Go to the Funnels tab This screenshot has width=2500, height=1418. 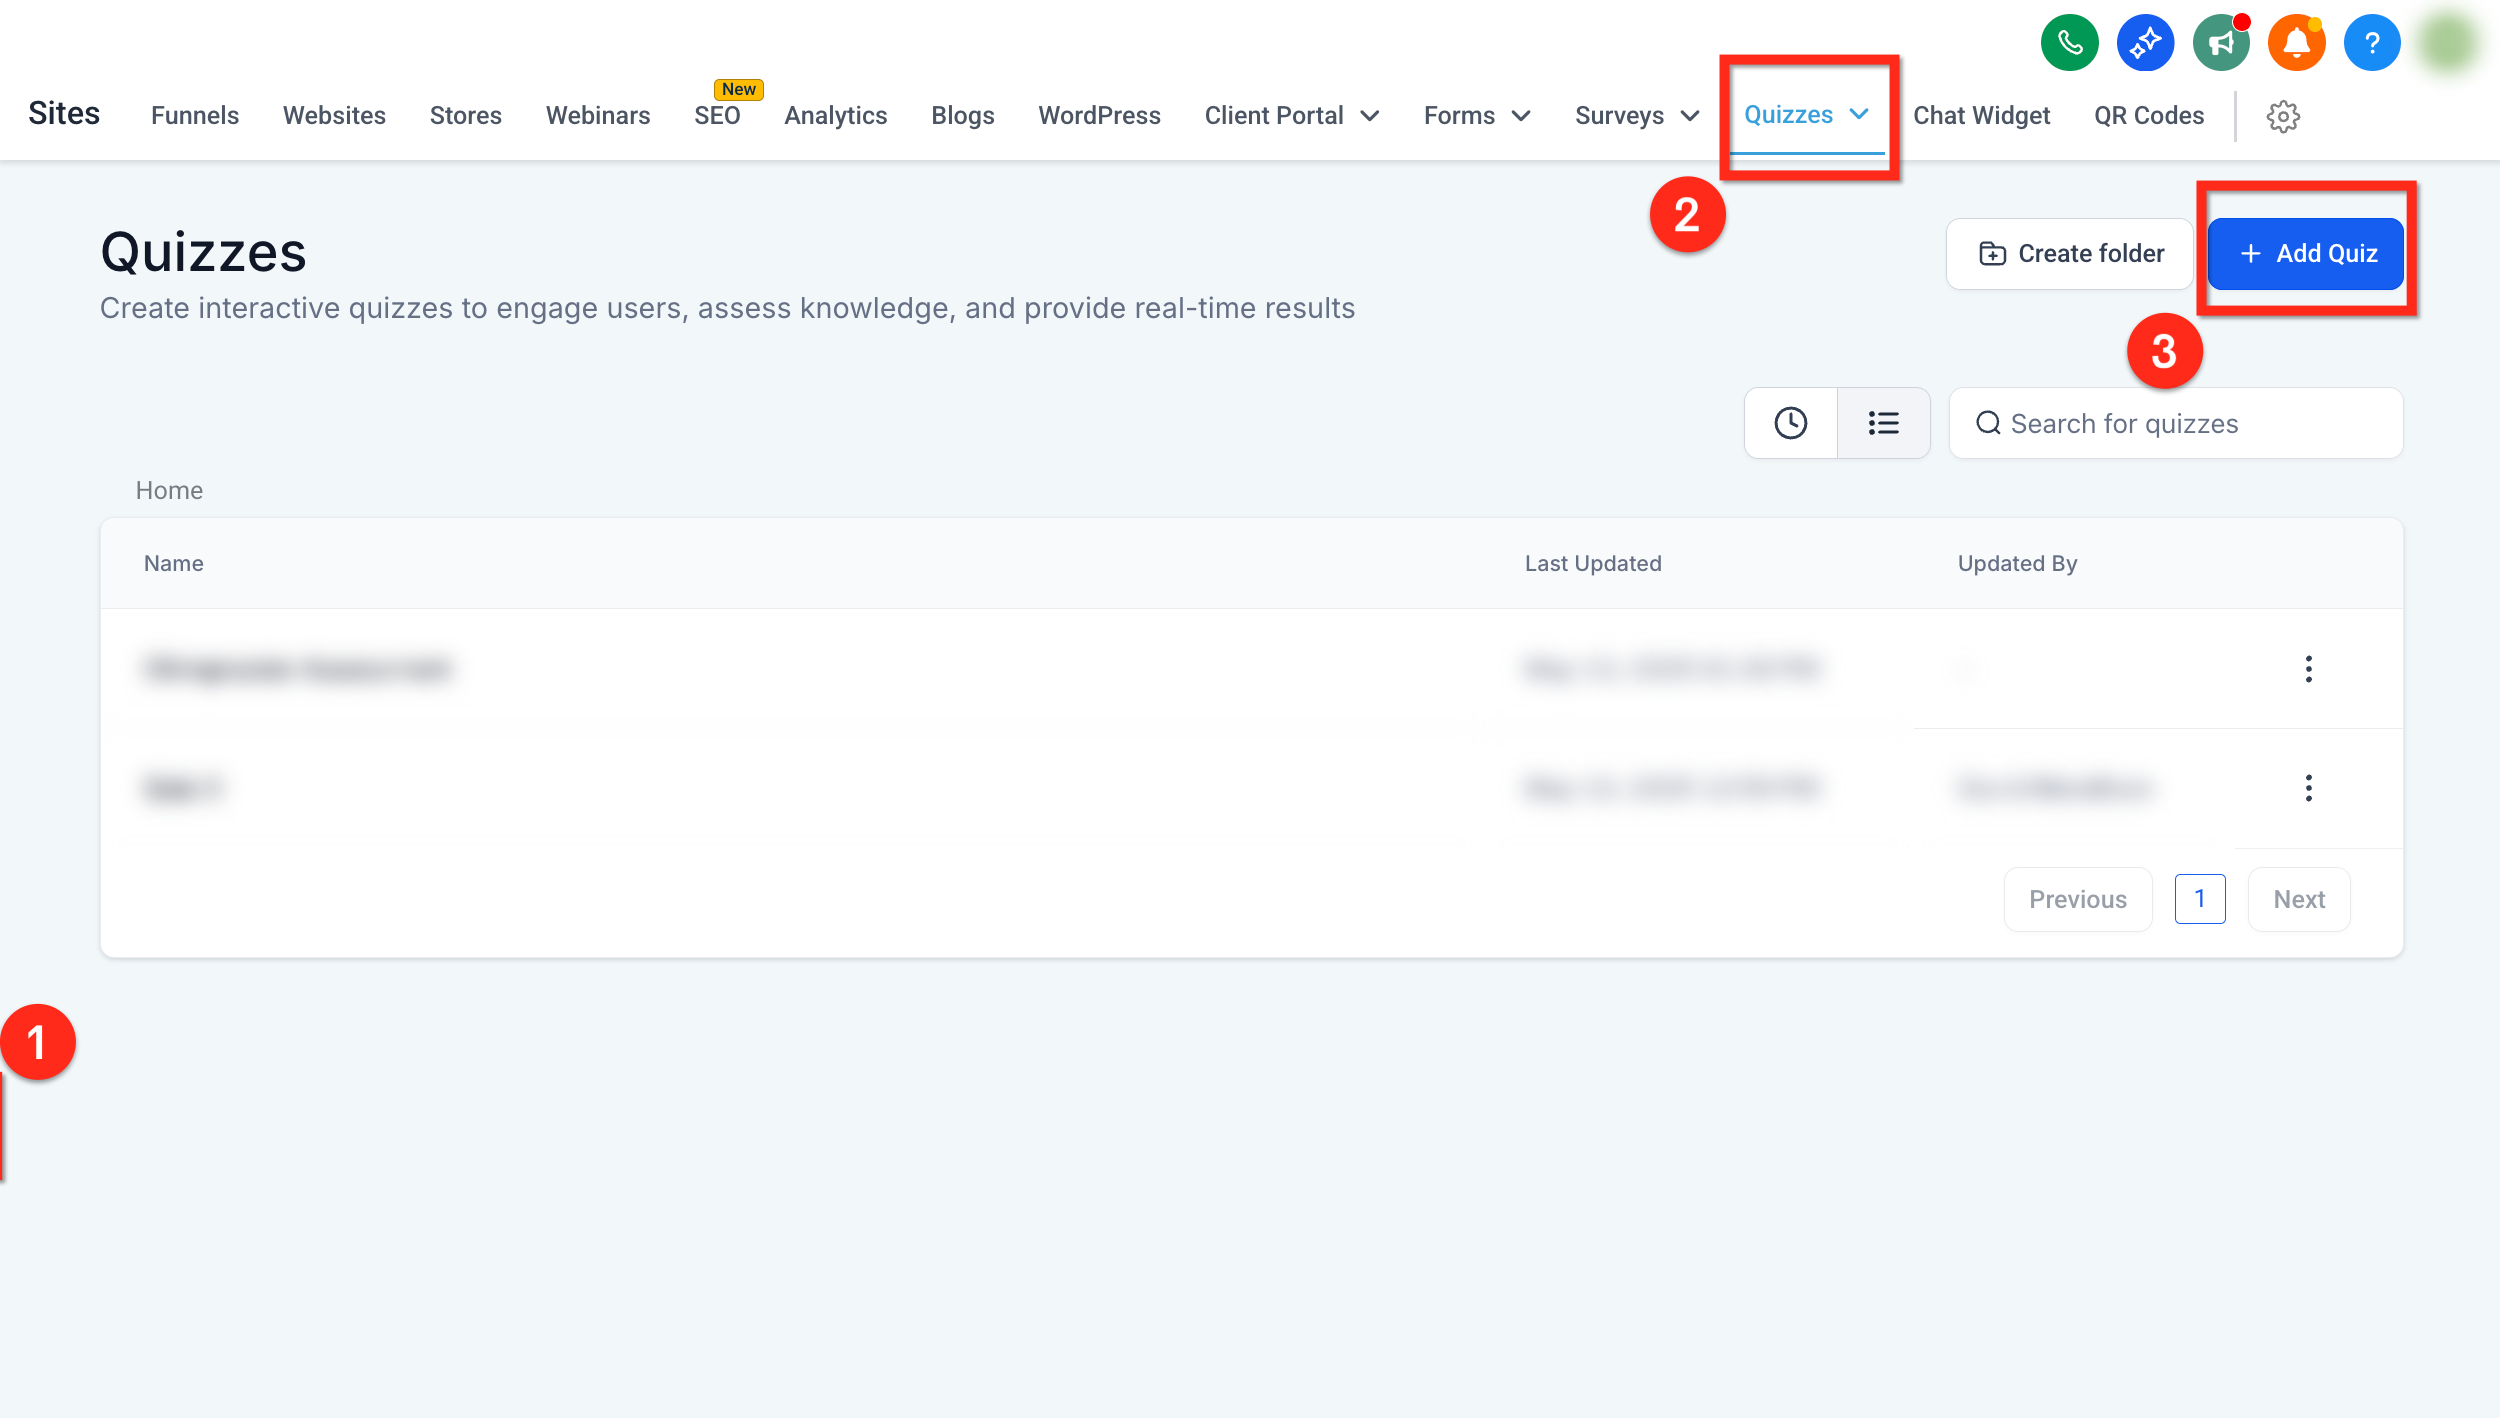tap(195, 116)
